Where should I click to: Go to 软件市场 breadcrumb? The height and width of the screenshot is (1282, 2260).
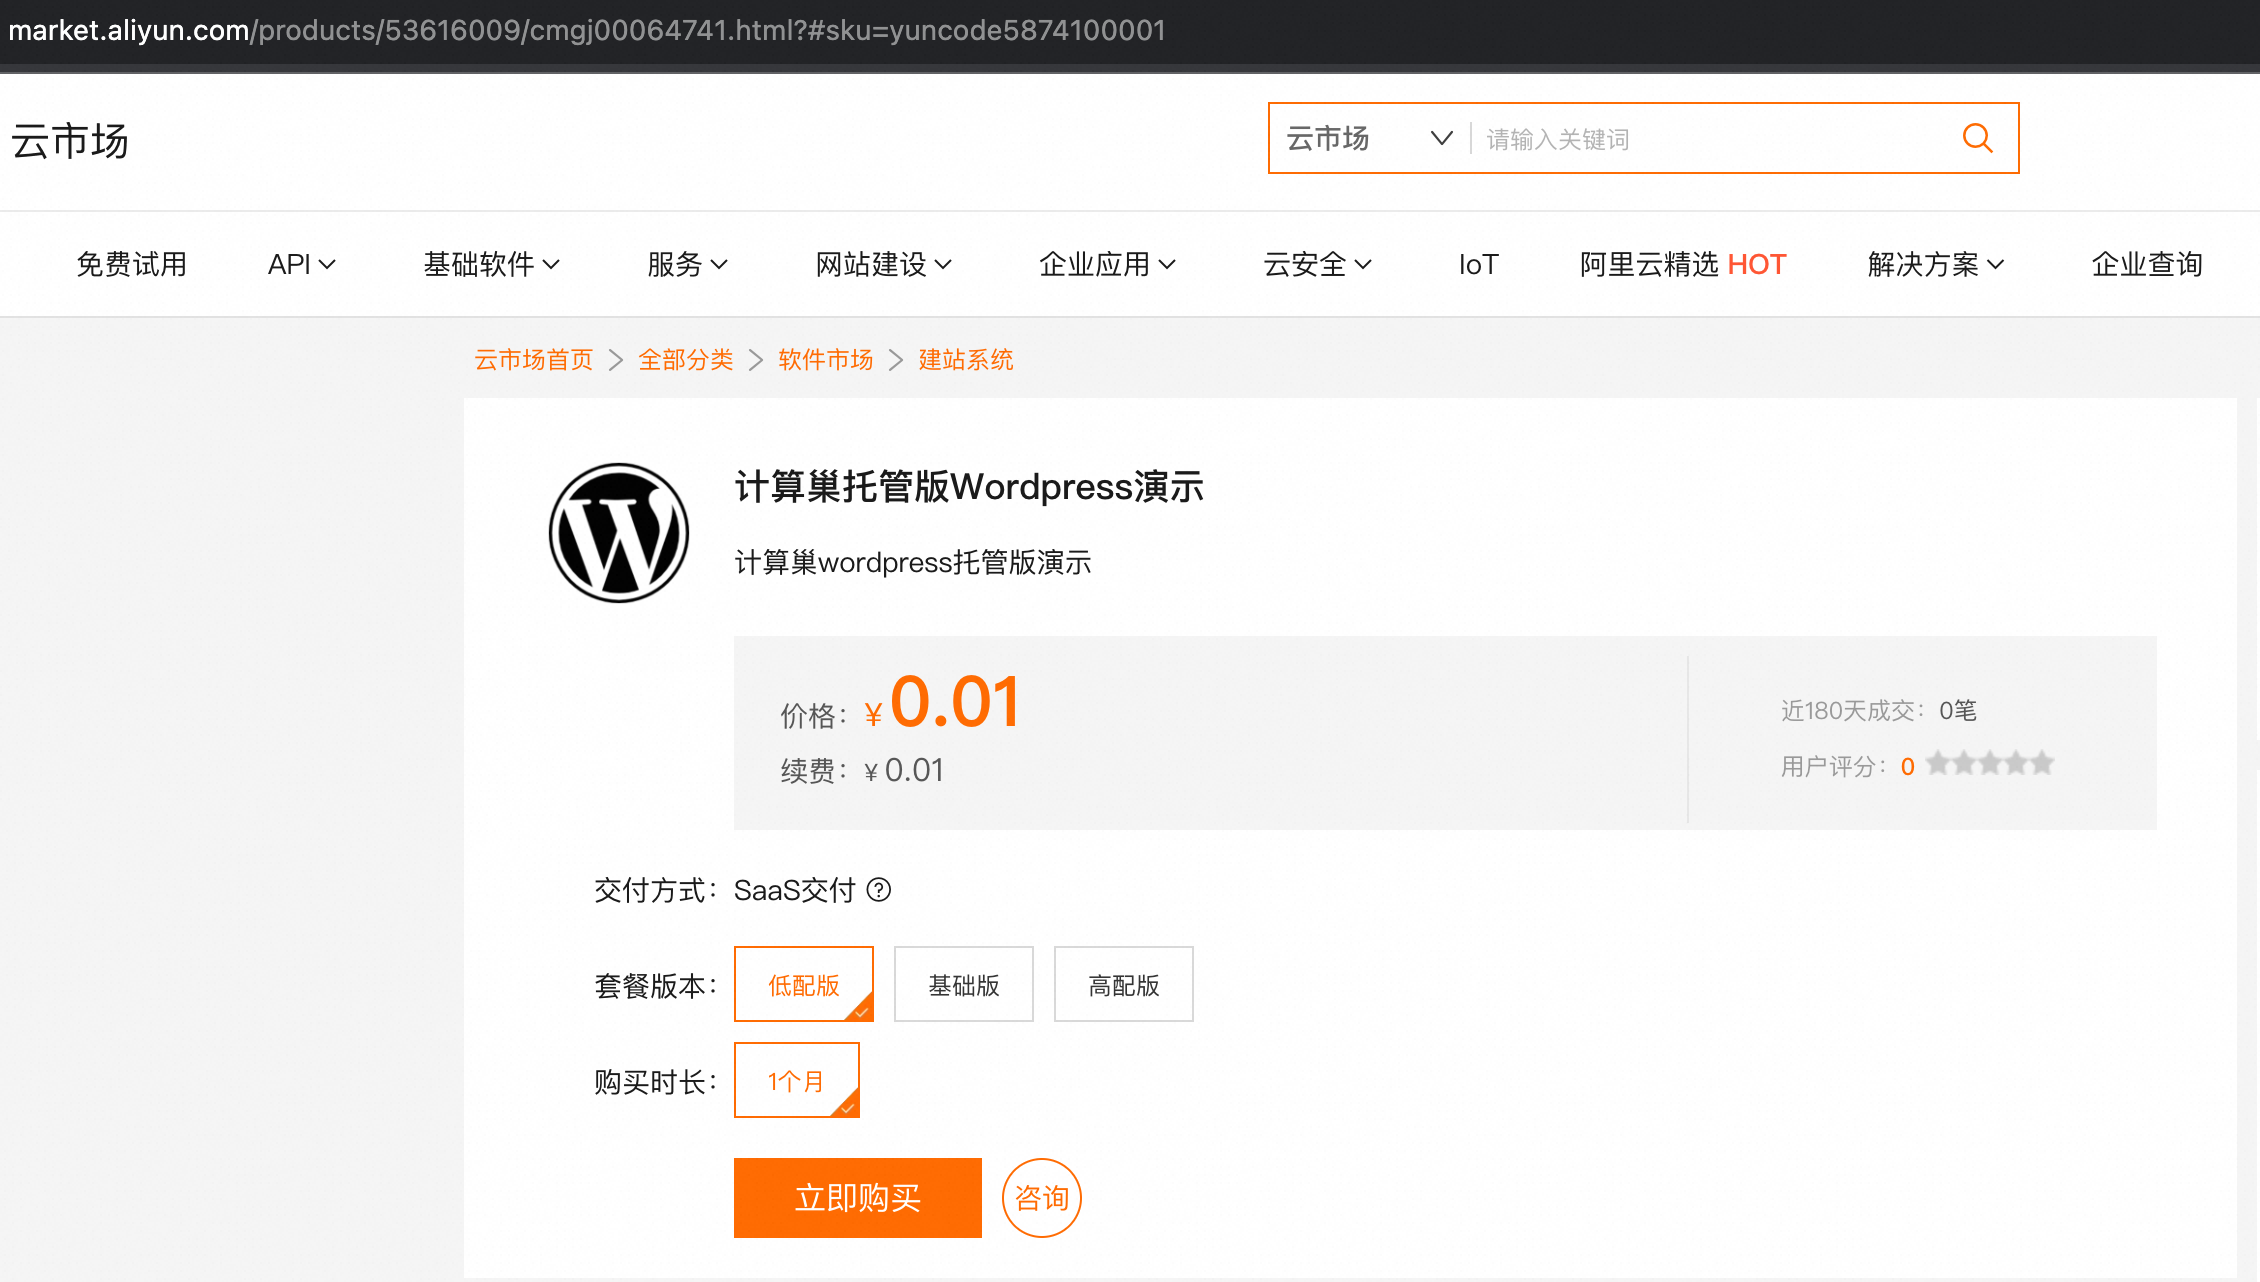[x=826, y=360]
